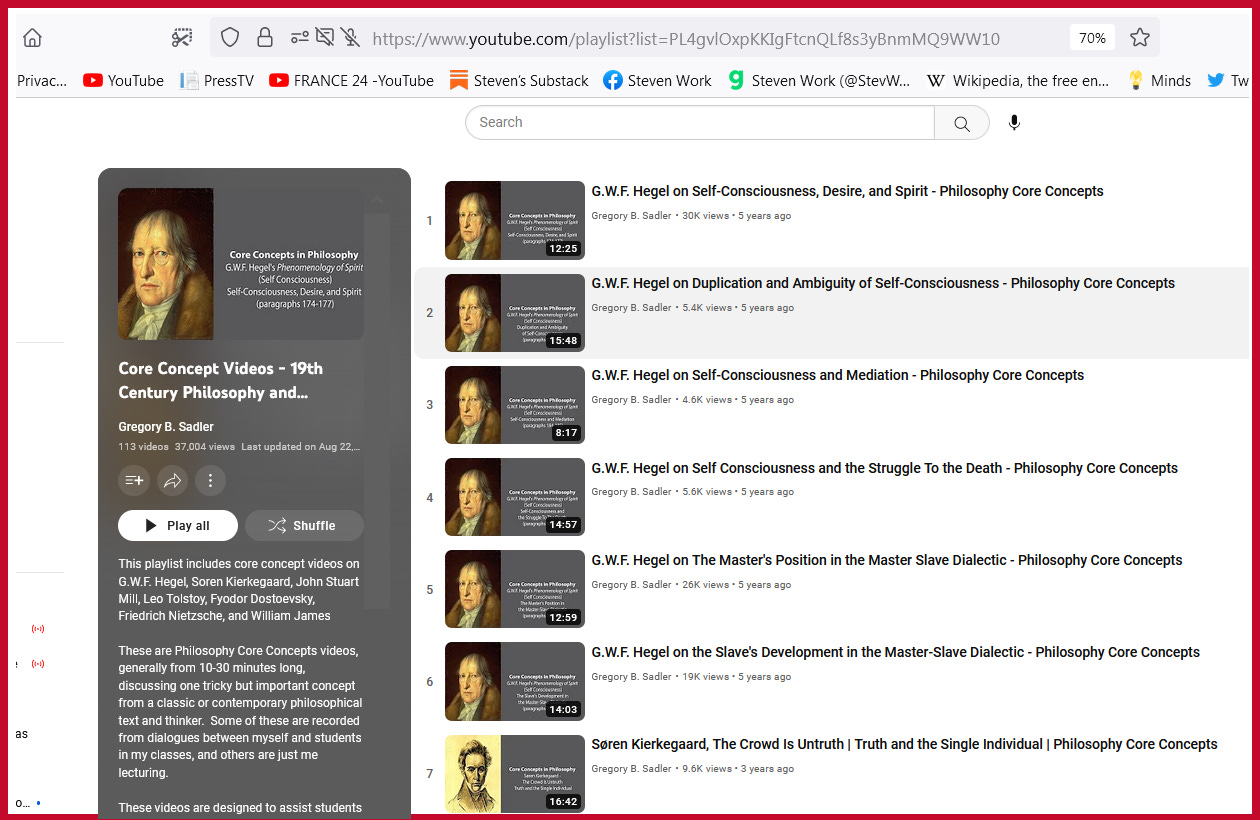Click the padlock site security icon
Viewport: 1260px width, 820px height.
coord(265,38)
